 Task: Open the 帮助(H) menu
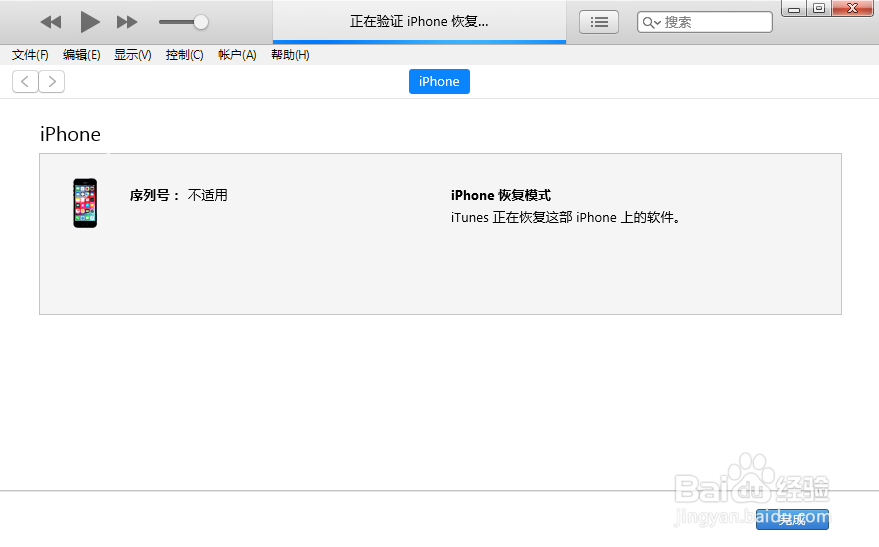tap(290, 55)
